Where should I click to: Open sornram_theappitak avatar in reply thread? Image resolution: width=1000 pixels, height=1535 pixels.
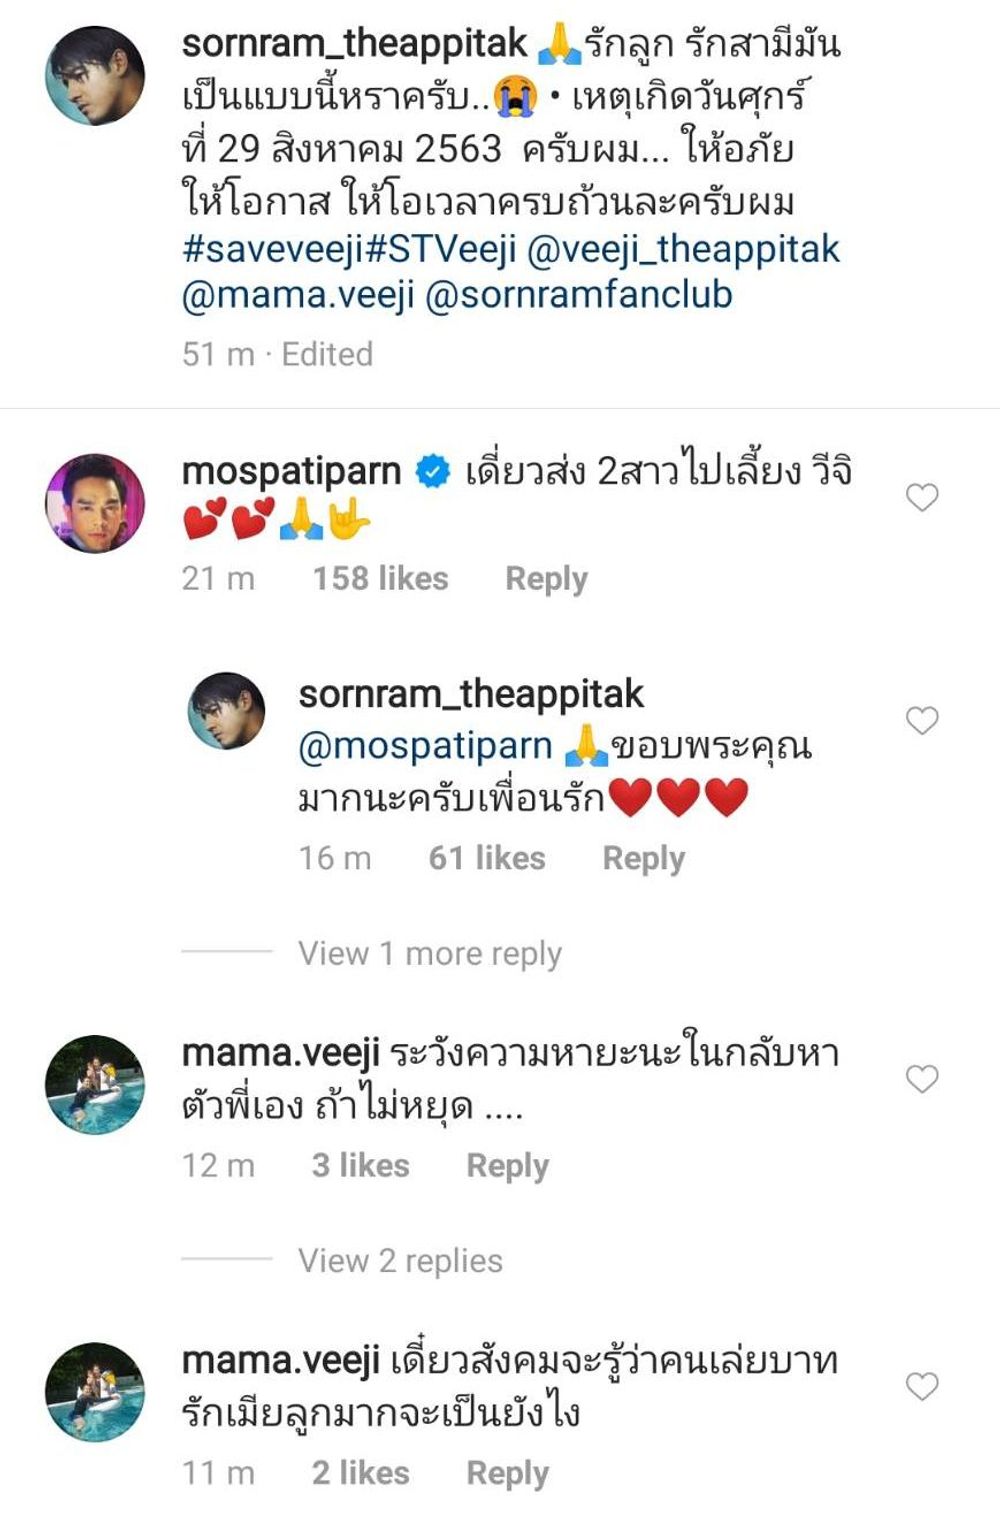227,711
